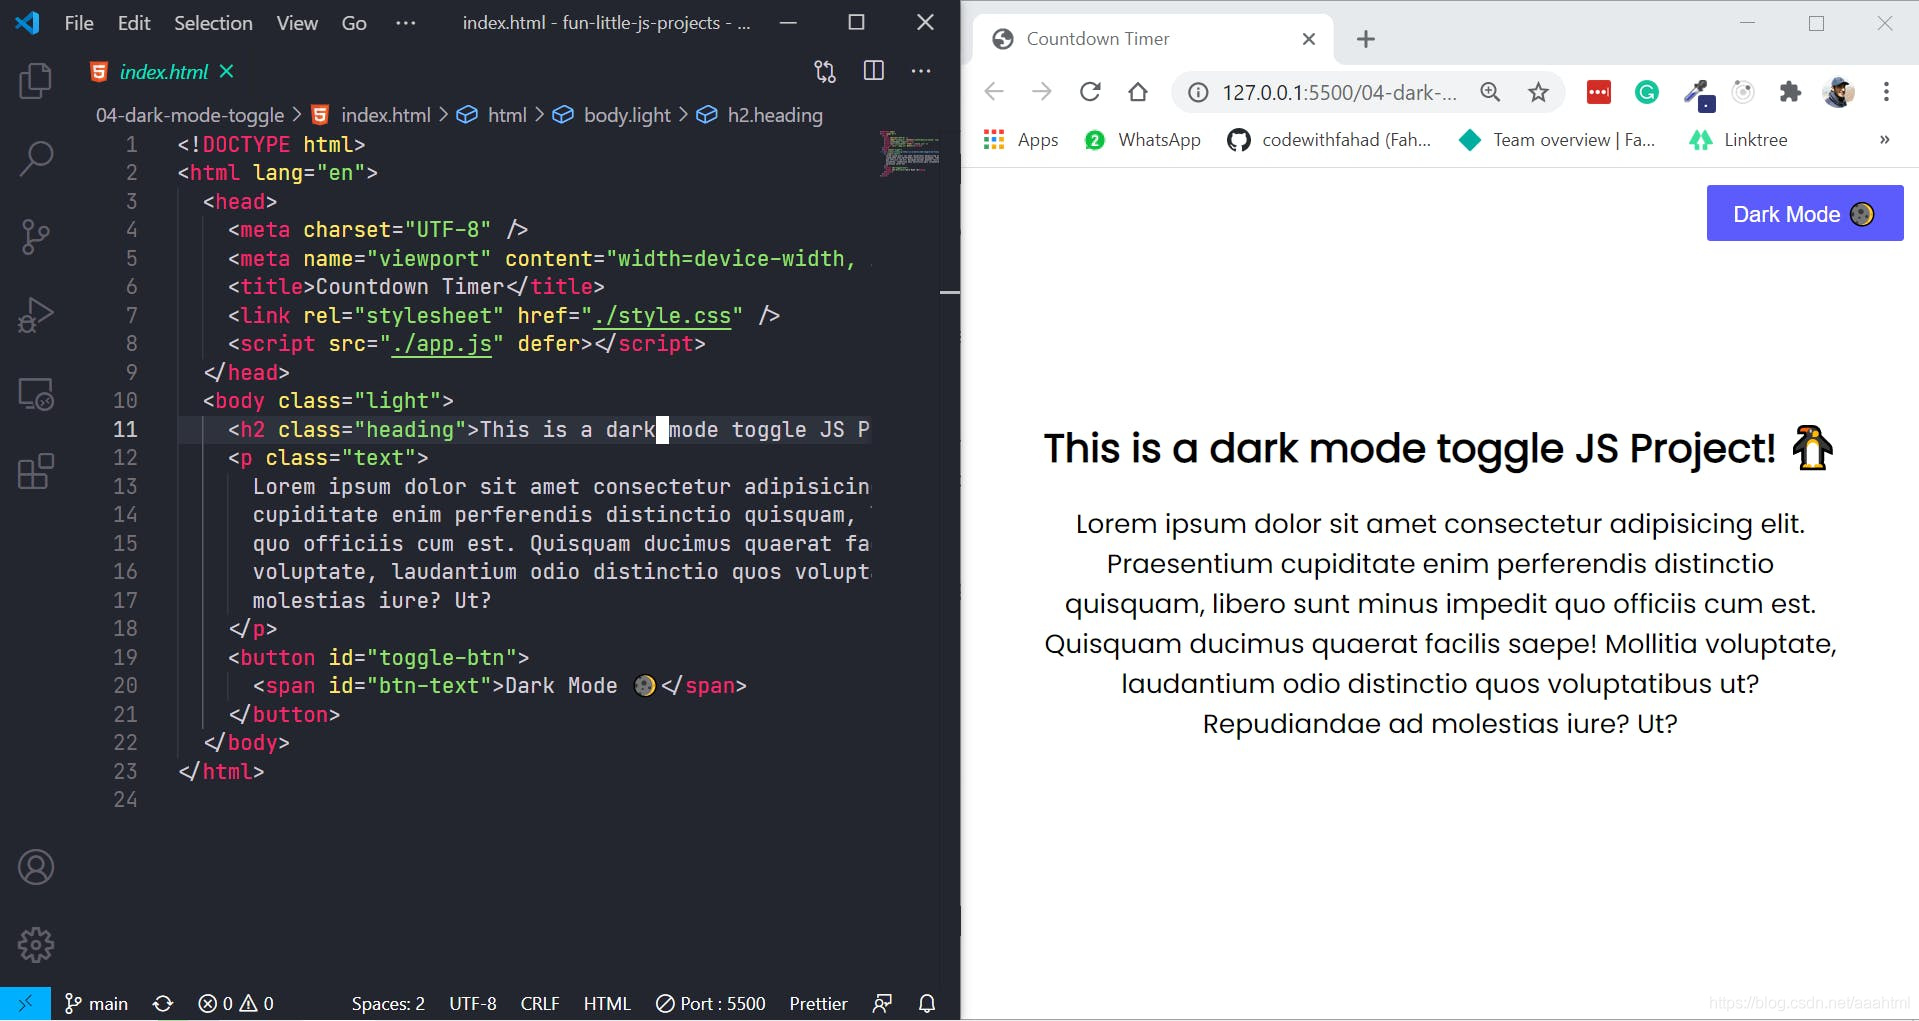Click the browser address bar URL
The height and width of the screenshot is (1021, 1919).
pos(1338,93)
